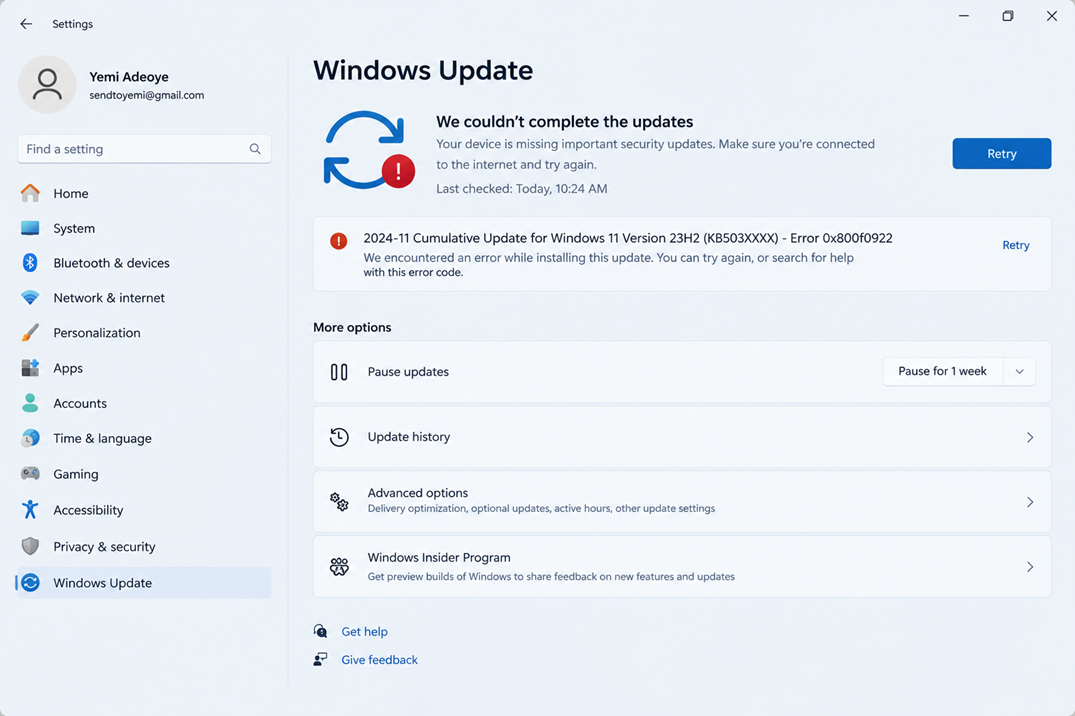Click the Time & language globe icon
Image resolution: width=1075 pixels, height=716 pixels.
pyautogui.click(x=30, y=438)
